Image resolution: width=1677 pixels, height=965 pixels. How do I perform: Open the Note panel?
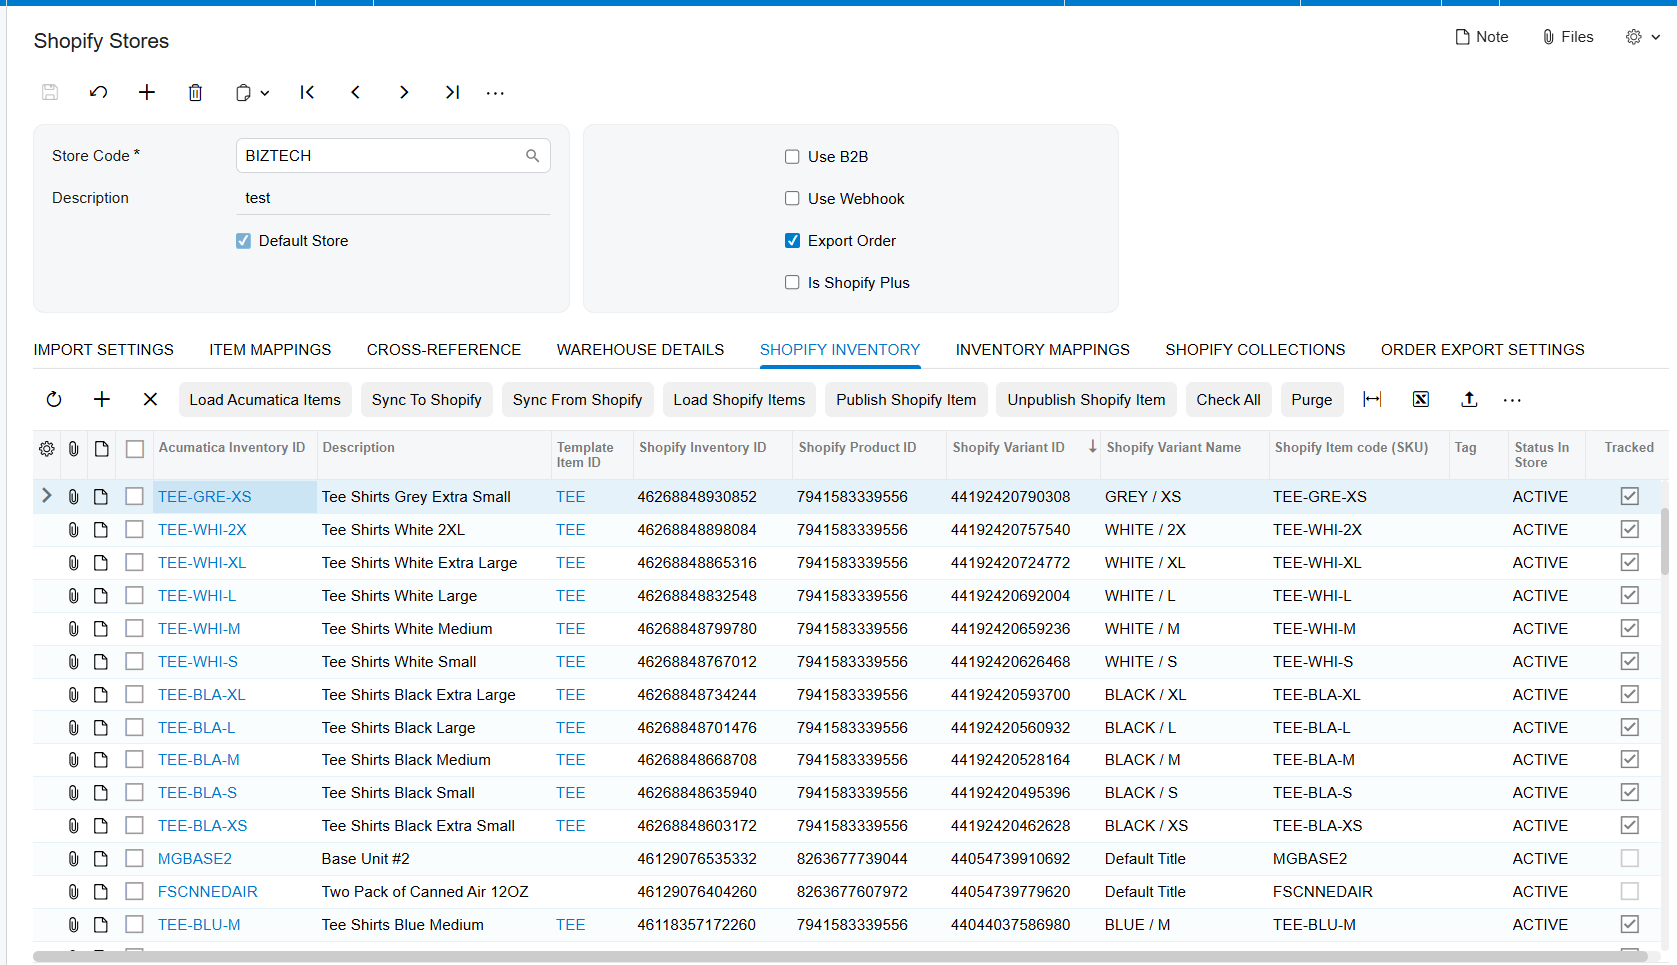click(x=1481, y=37)
